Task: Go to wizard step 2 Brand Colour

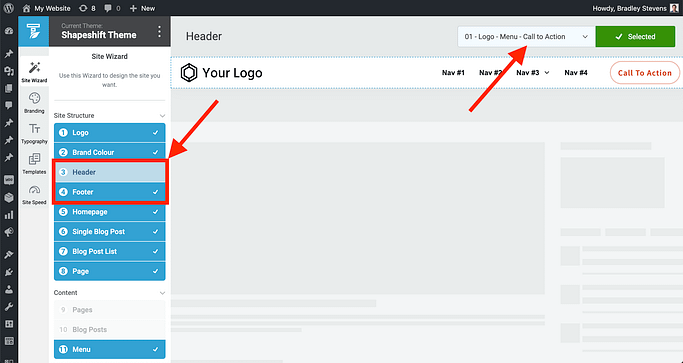Action: tap(109, 153)
